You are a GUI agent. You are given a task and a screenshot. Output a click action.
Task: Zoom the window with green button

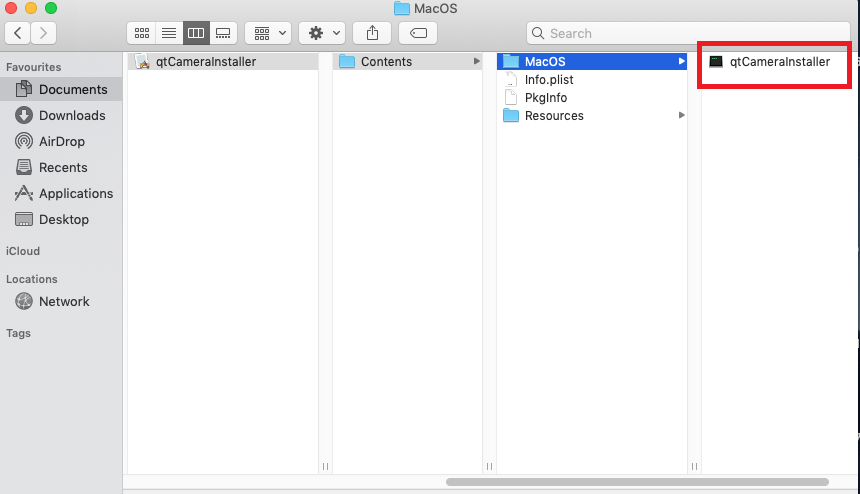click(x=51, y=8)
